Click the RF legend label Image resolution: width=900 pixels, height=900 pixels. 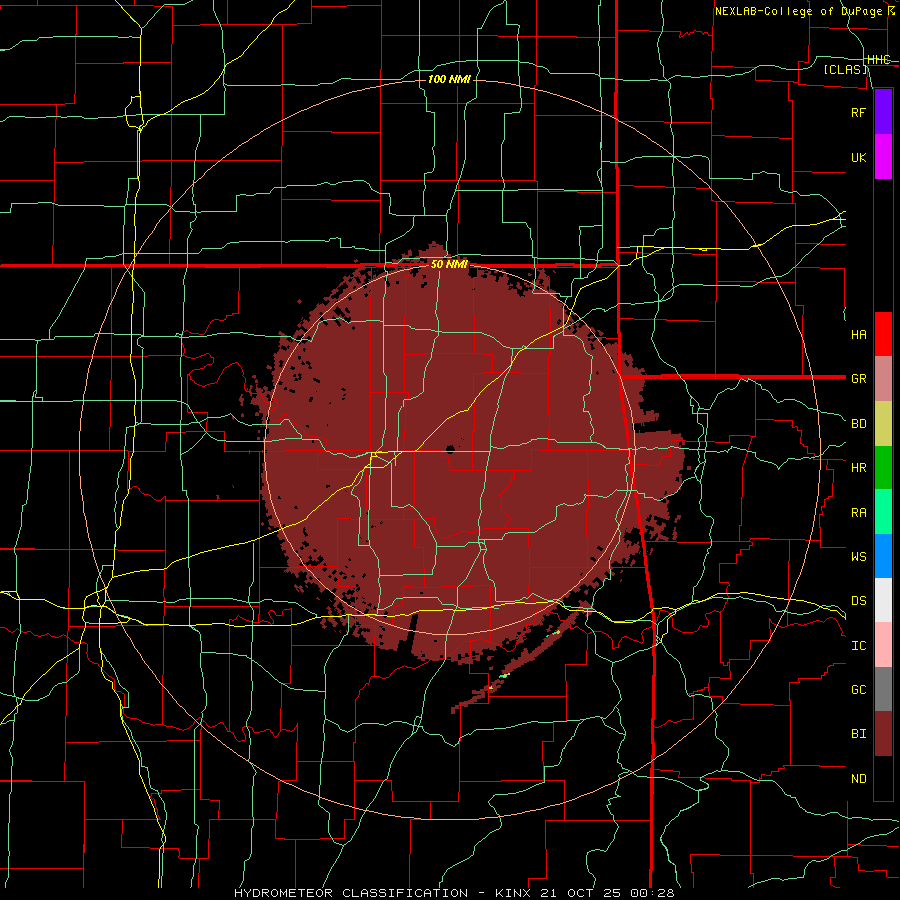[x=858, y=112]
